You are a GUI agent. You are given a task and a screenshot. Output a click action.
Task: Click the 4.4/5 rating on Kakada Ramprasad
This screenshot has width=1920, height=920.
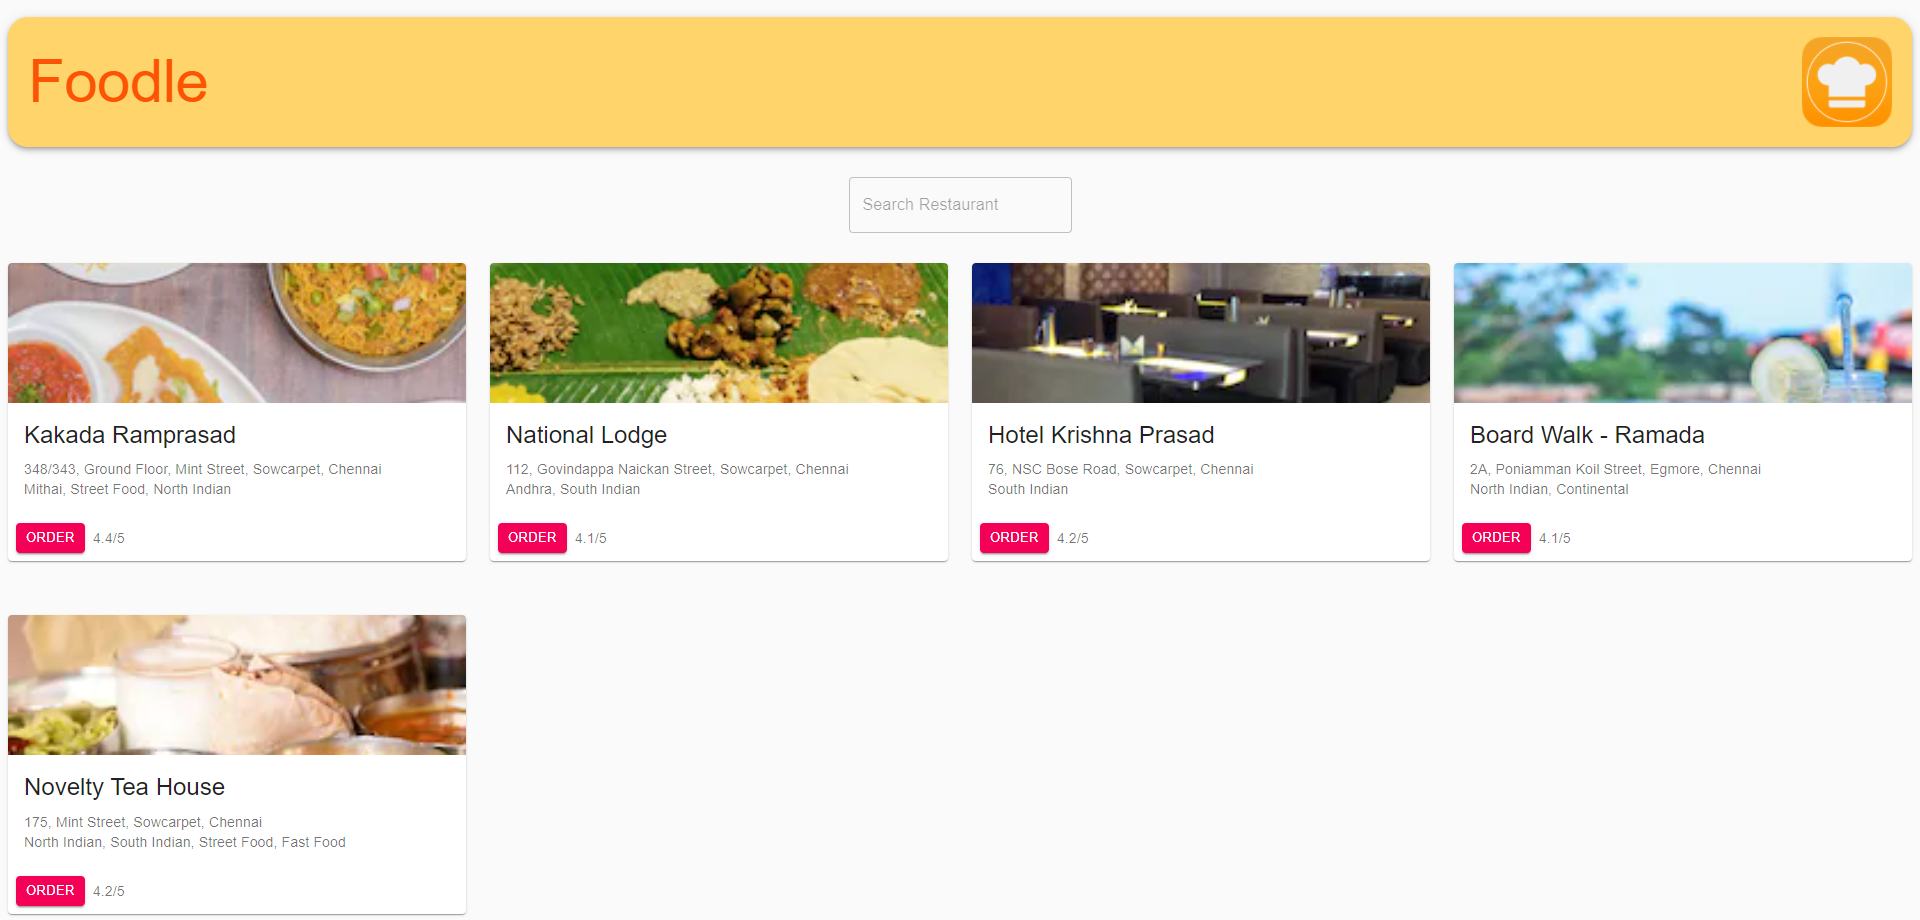[108, 537]
